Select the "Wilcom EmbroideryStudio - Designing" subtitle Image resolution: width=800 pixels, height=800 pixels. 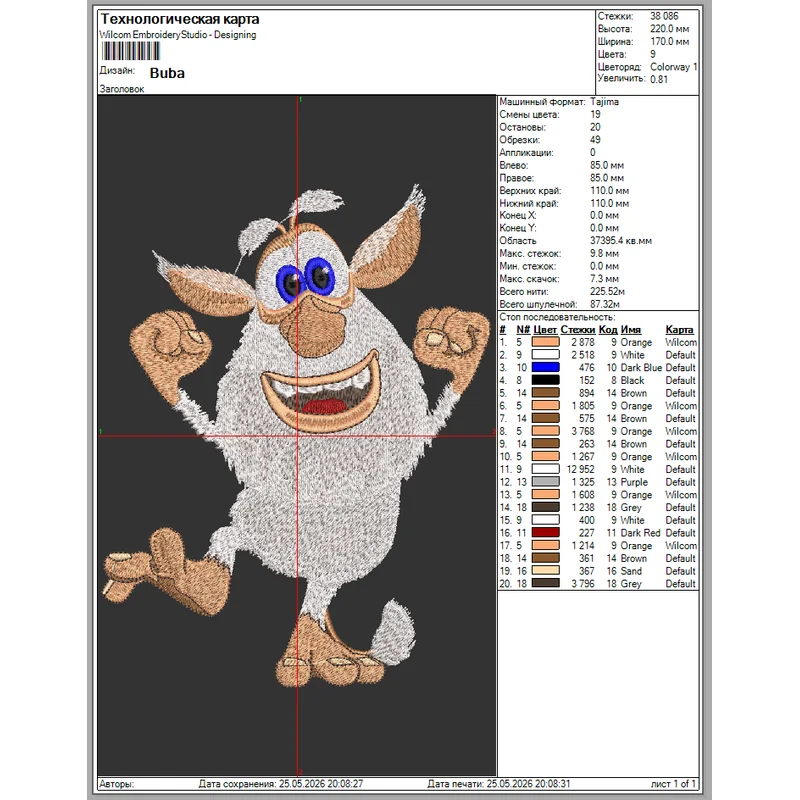pyautogui.click(x=178, y=35)
